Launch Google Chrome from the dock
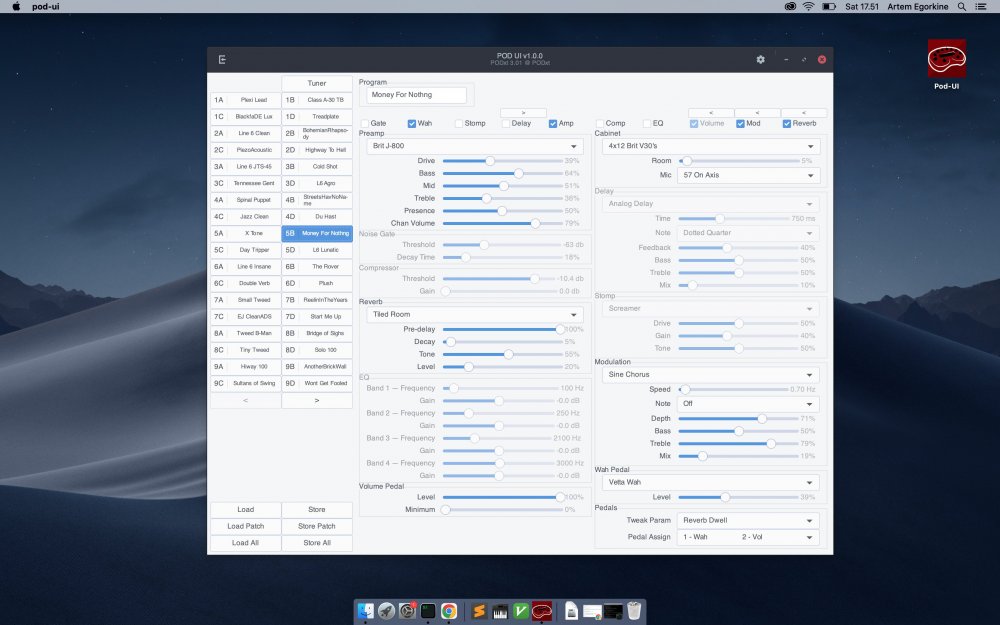 click(449, 610)
